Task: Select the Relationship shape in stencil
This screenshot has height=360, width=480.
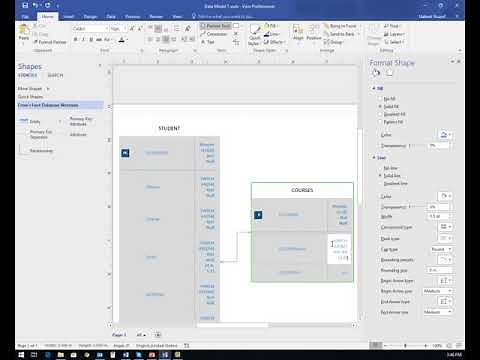Action: (37, 151)
